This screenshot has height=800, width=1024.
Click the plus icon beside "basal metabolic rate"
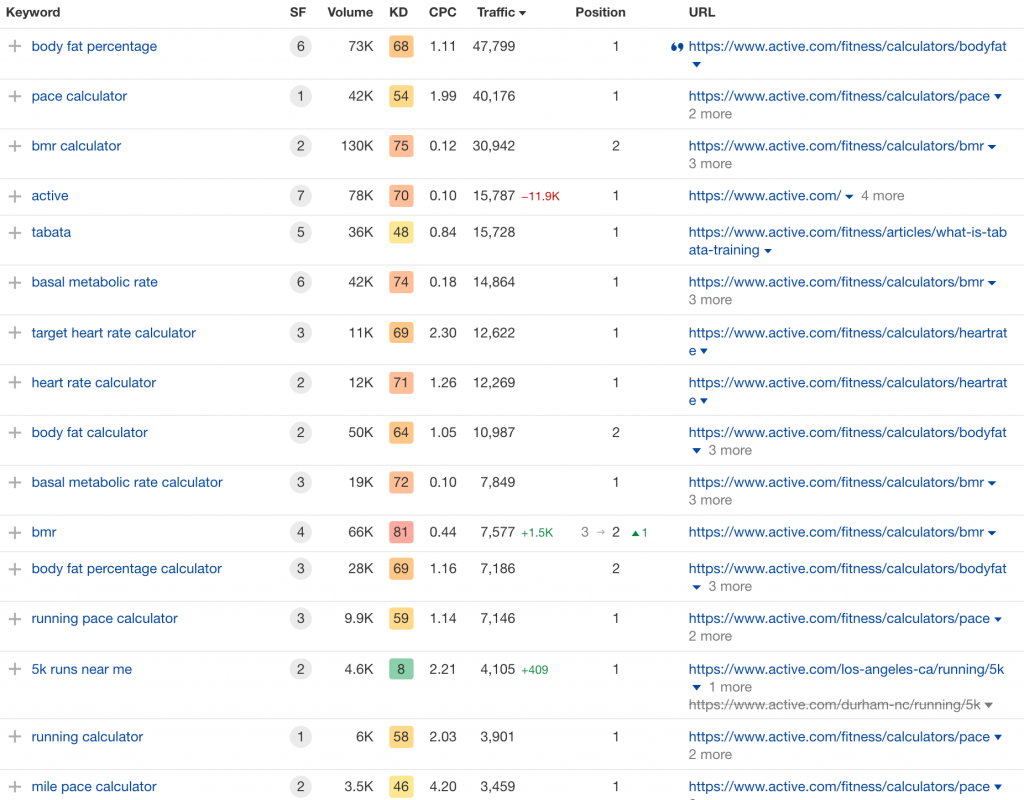(x=14, y=282)
